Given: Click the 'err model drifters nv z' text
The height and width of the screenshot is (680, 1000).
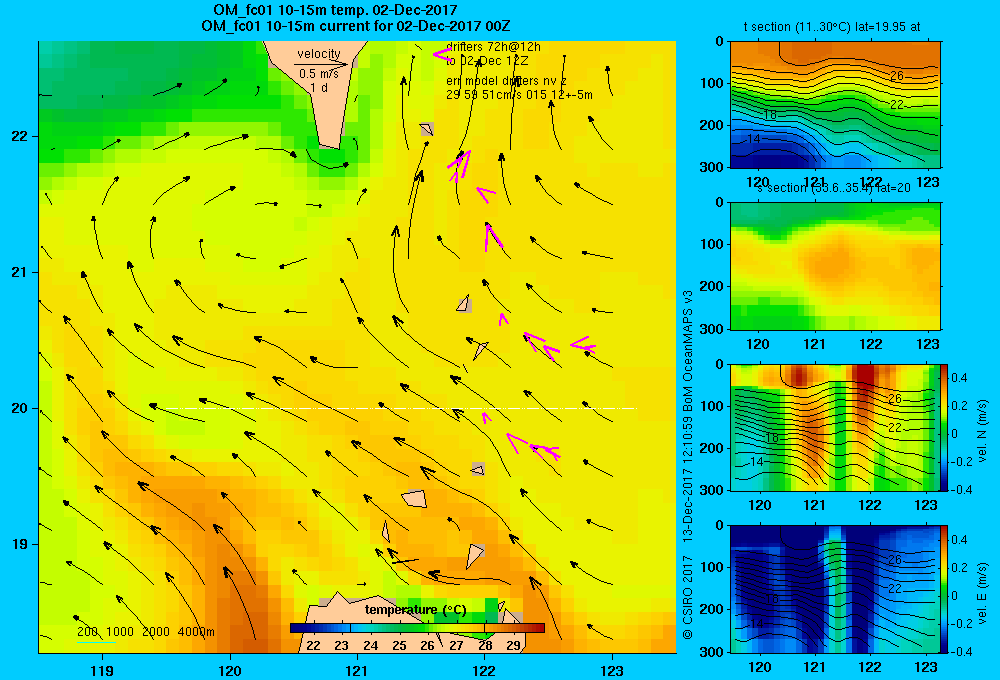Looking at the screenshot, I should pyautogui.click(x=506, y=81).
